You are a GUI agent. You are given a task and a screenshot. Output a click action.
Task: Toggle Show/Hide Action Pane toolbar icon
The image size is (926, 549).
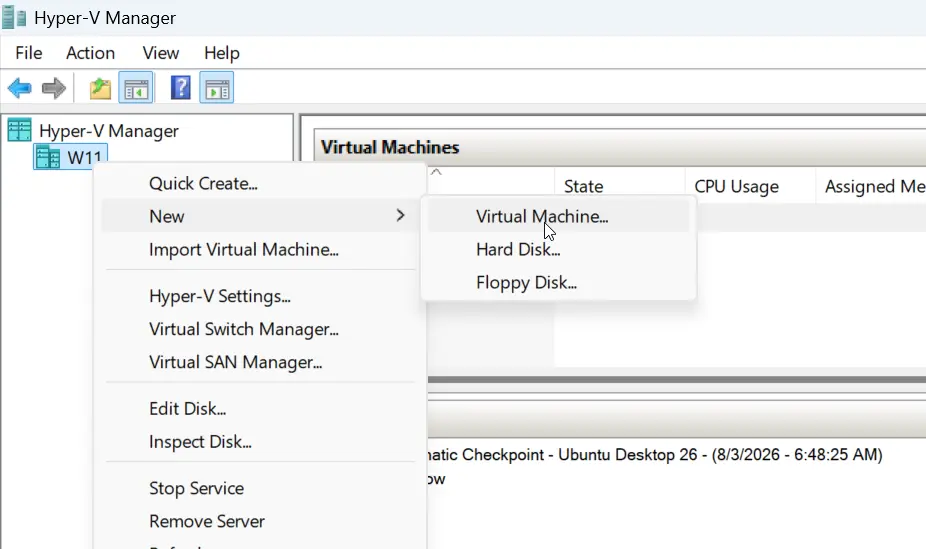(217, 88)
